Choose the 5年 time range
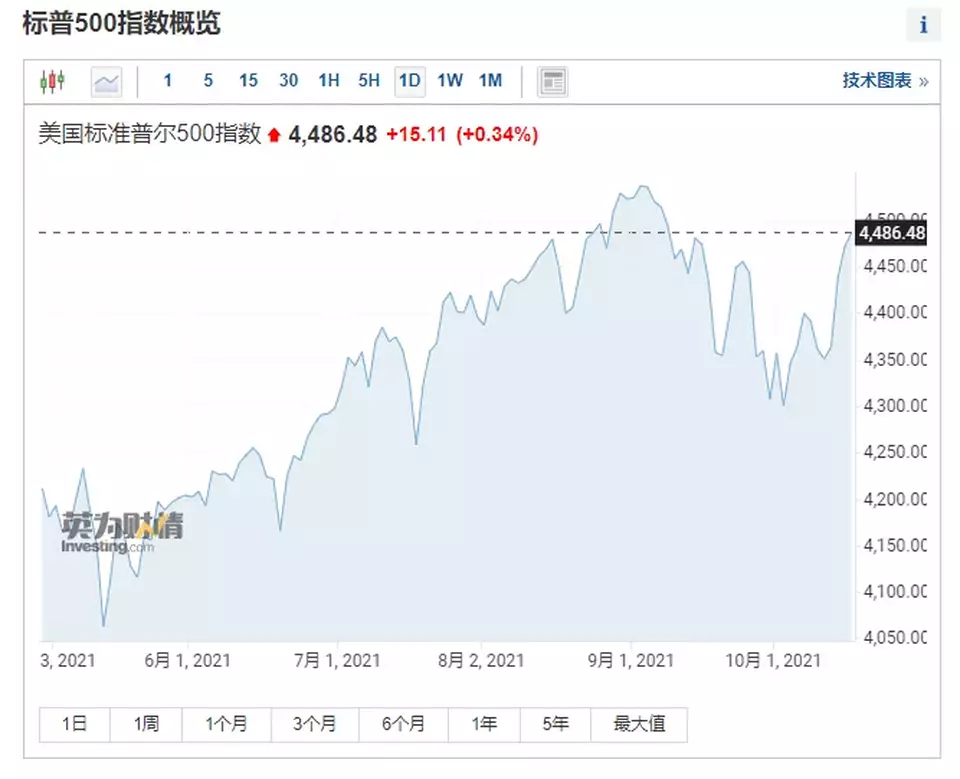The height and width of the screenshot is (779, 960). 556,724
